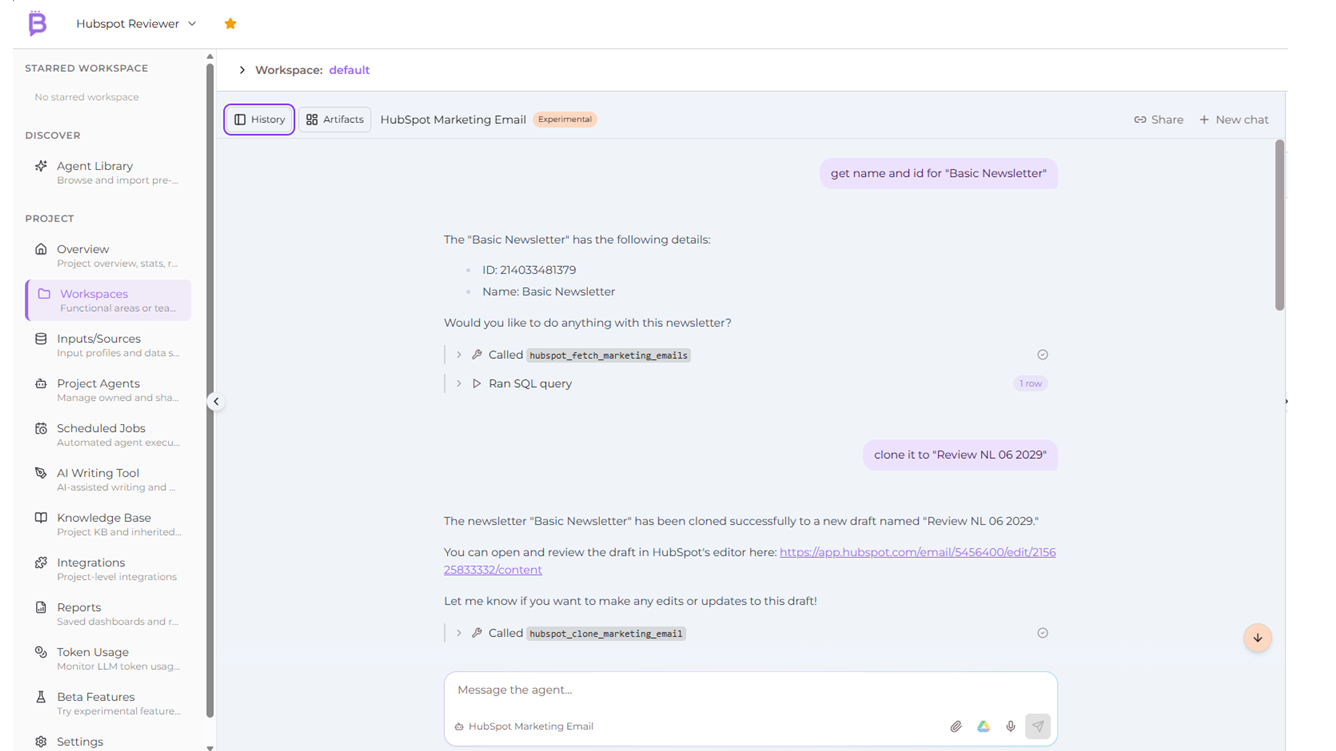The height and width of the screenshot is (751, 1336).
Task: Expand the hubspot_fetch_marketing_emails call
Action: click(x=459, y=355)
